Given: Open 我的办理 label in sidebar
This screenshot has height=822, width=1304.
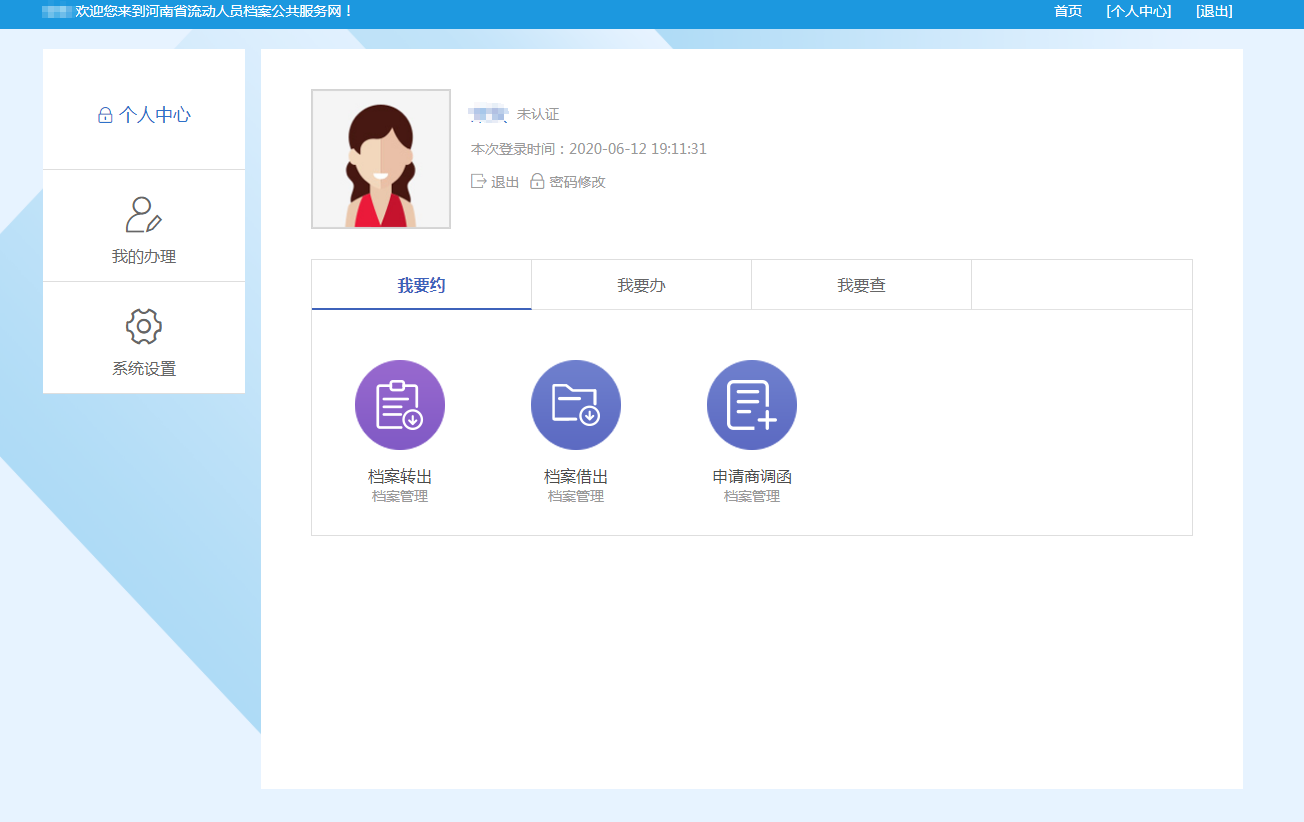Looking at the screenshot, I should [144, 257].
